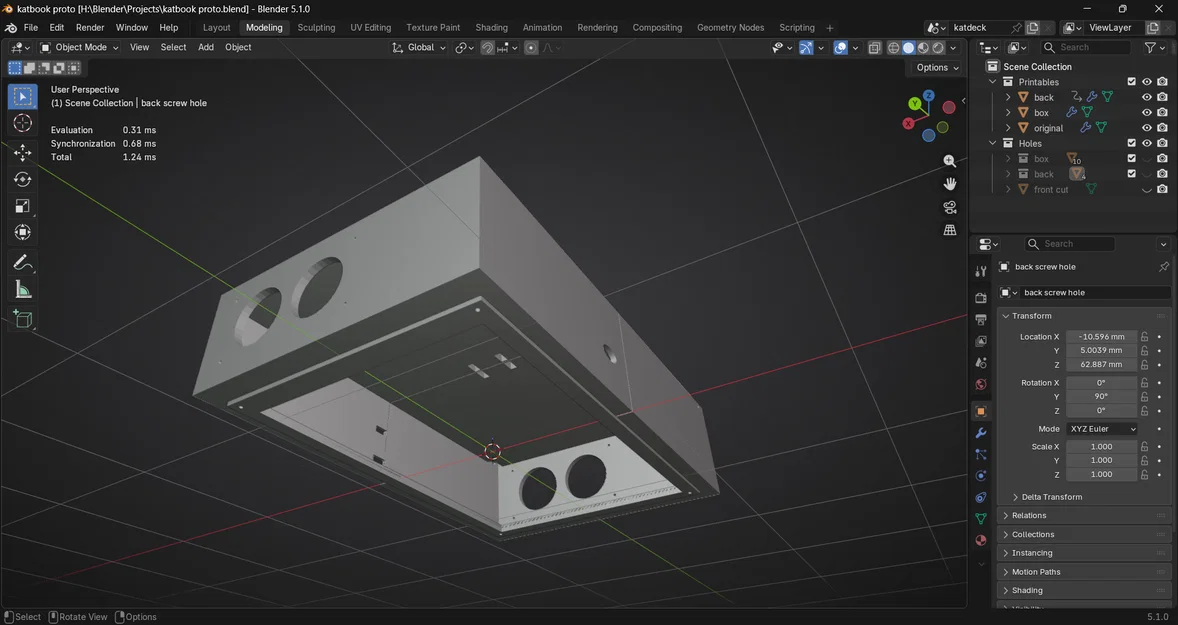Click the viewport pan hand icon
The image size is (1178, 625).
click(x=950, y=184)
